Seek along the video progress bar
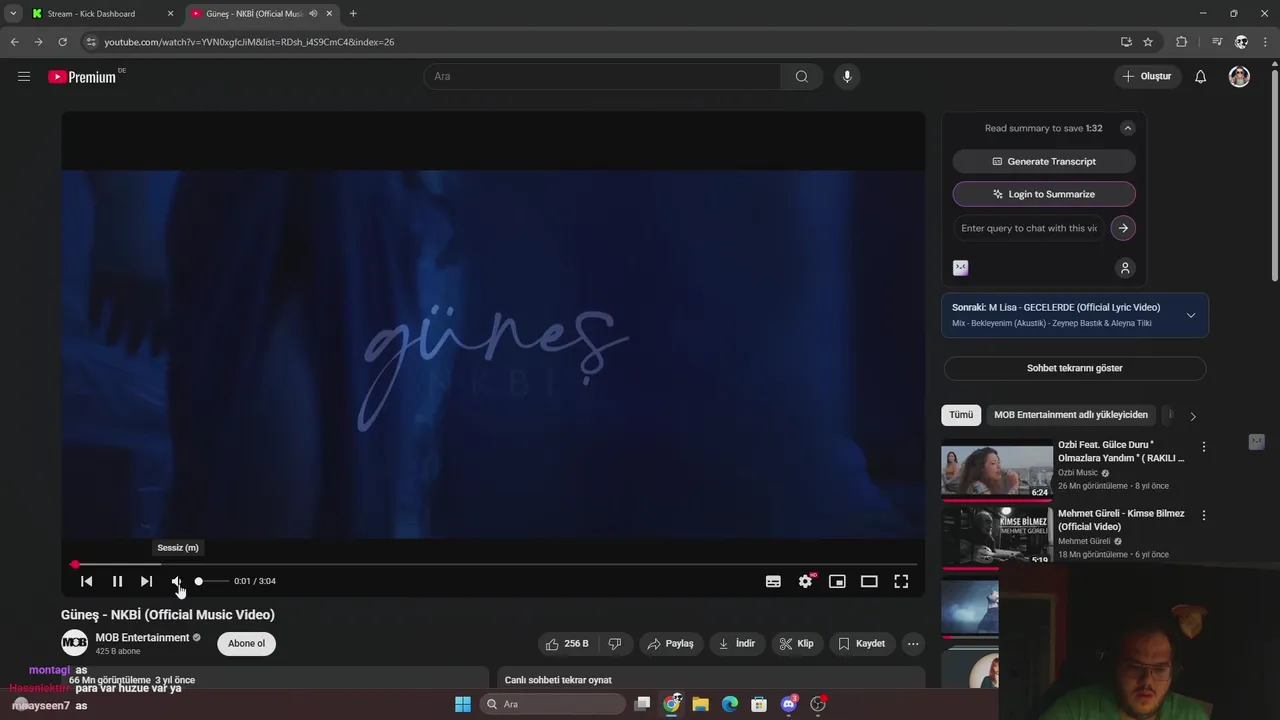The image size is (1280, 720). tap(492, 564)
